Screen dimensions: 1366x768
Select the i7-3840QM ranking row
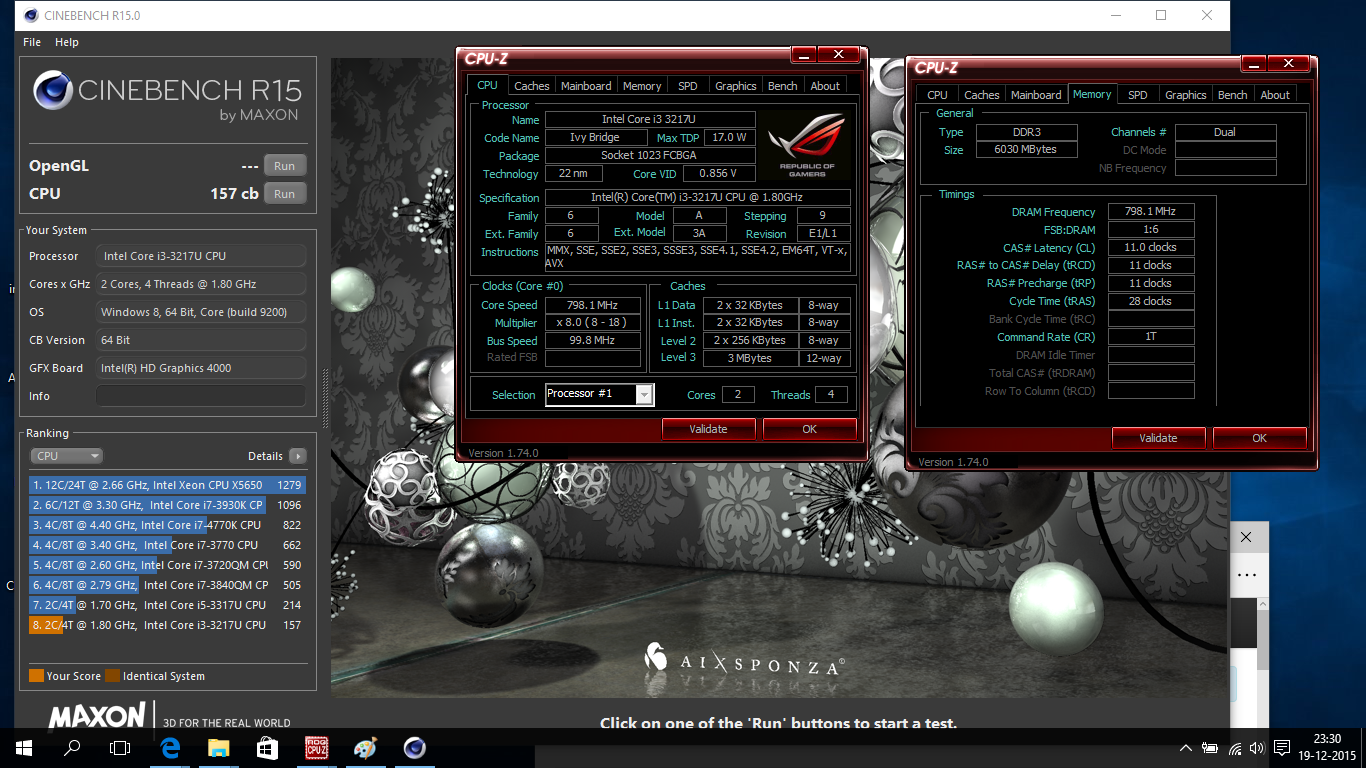(167, 585)
